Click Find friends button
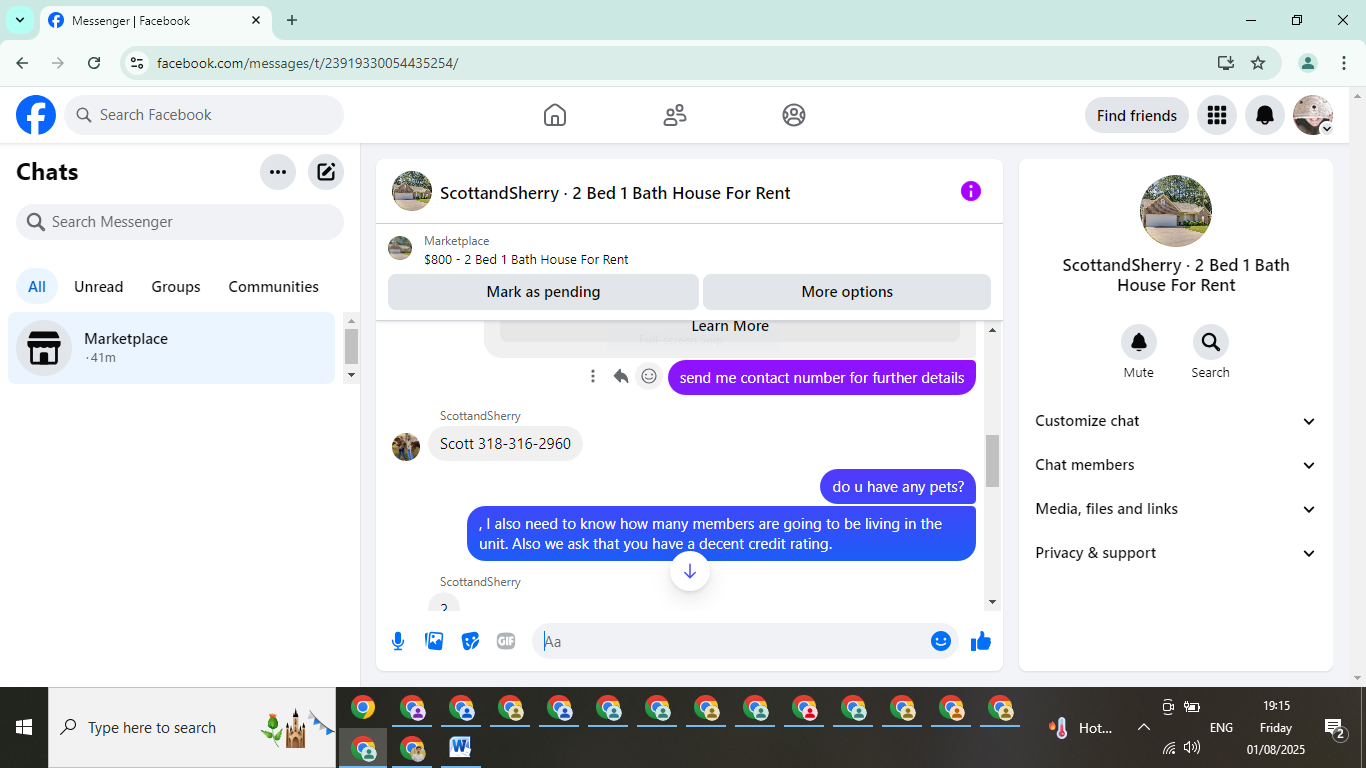Viewport: 1366px width, 768px height. click(x=1137, y=115)
